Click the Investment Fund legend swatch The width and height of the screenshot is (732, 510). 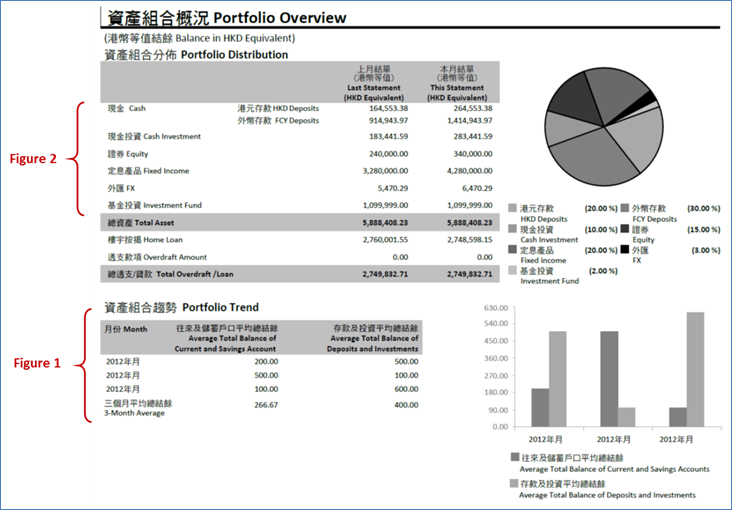513,270
